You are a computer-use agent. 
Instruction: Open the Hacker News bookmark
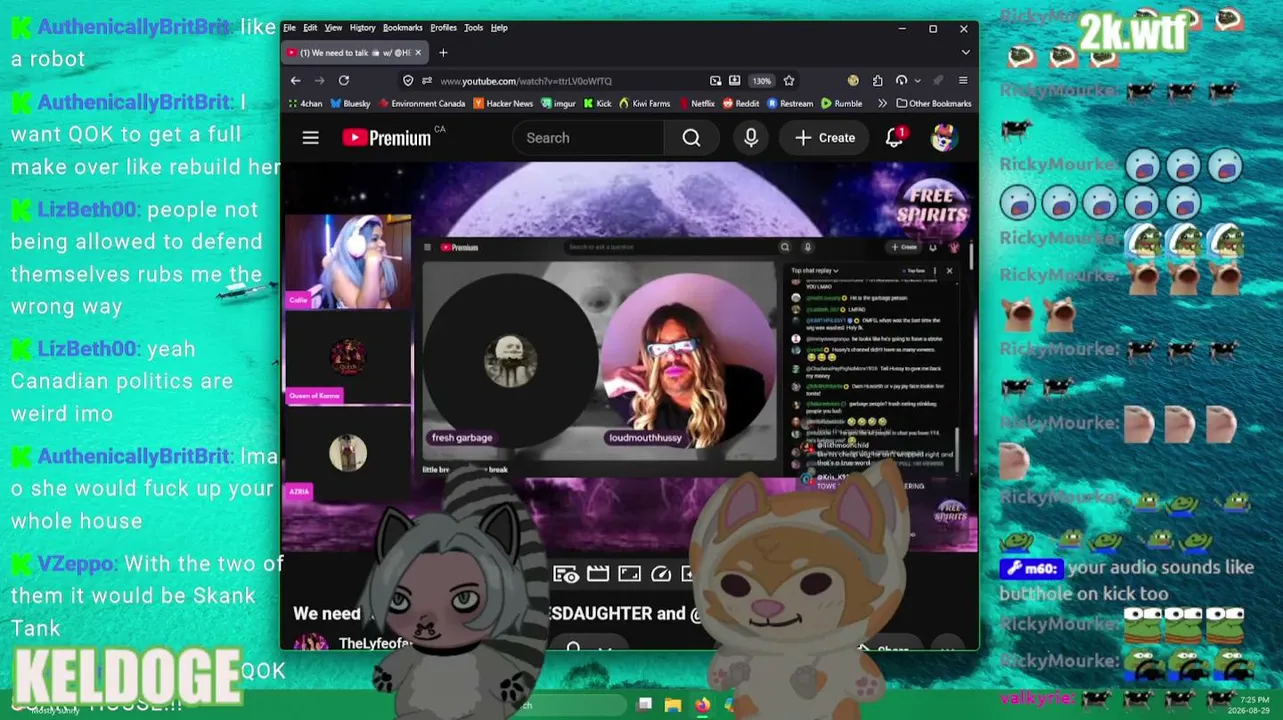pyautogui.click(x=503, y=103)
